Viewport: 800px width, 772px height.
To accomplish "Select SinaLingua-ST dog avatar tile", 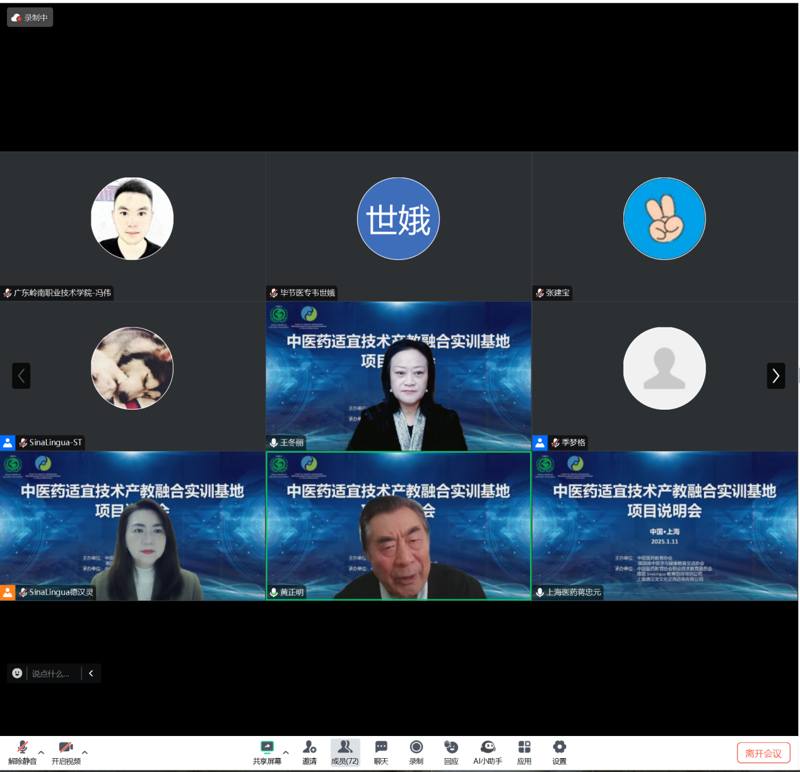I will pyautogui.click(x=132, y=368).
